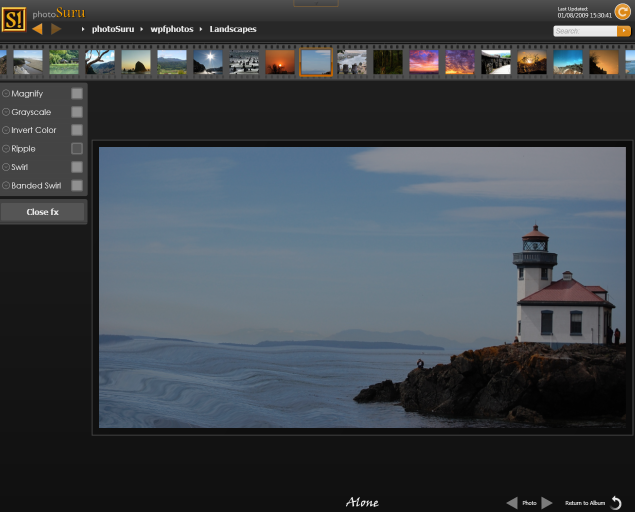Screen dimensions: 635x512
Task: Go back with the orange left arrow
Action: [x=37, y=29]
